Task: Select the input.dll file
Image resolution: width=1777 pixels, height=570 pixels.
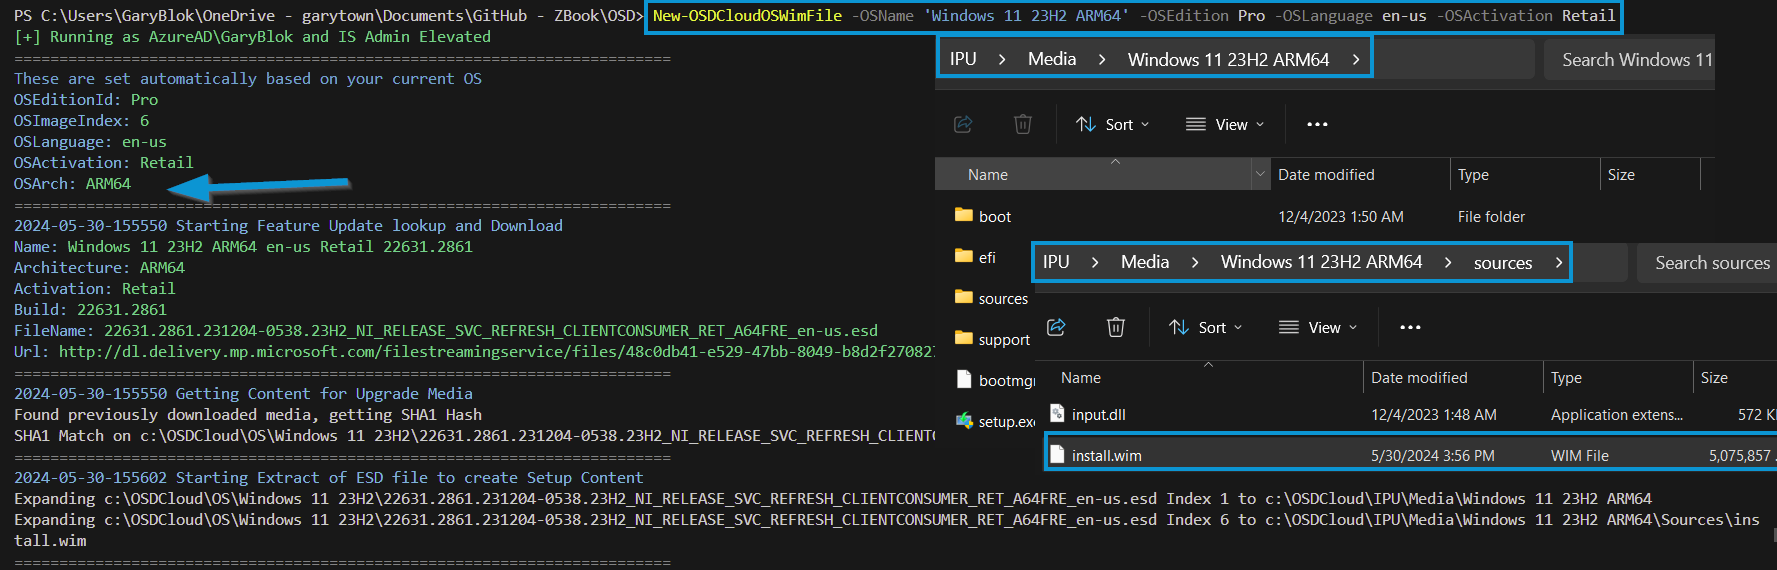Action: point(1098,414)
